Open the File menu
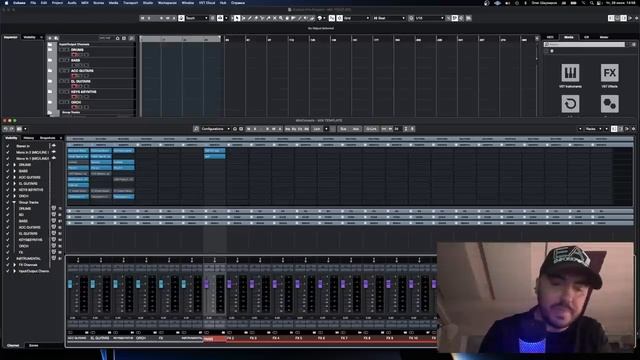Viewport: 640px width, 360px height. 33,3
